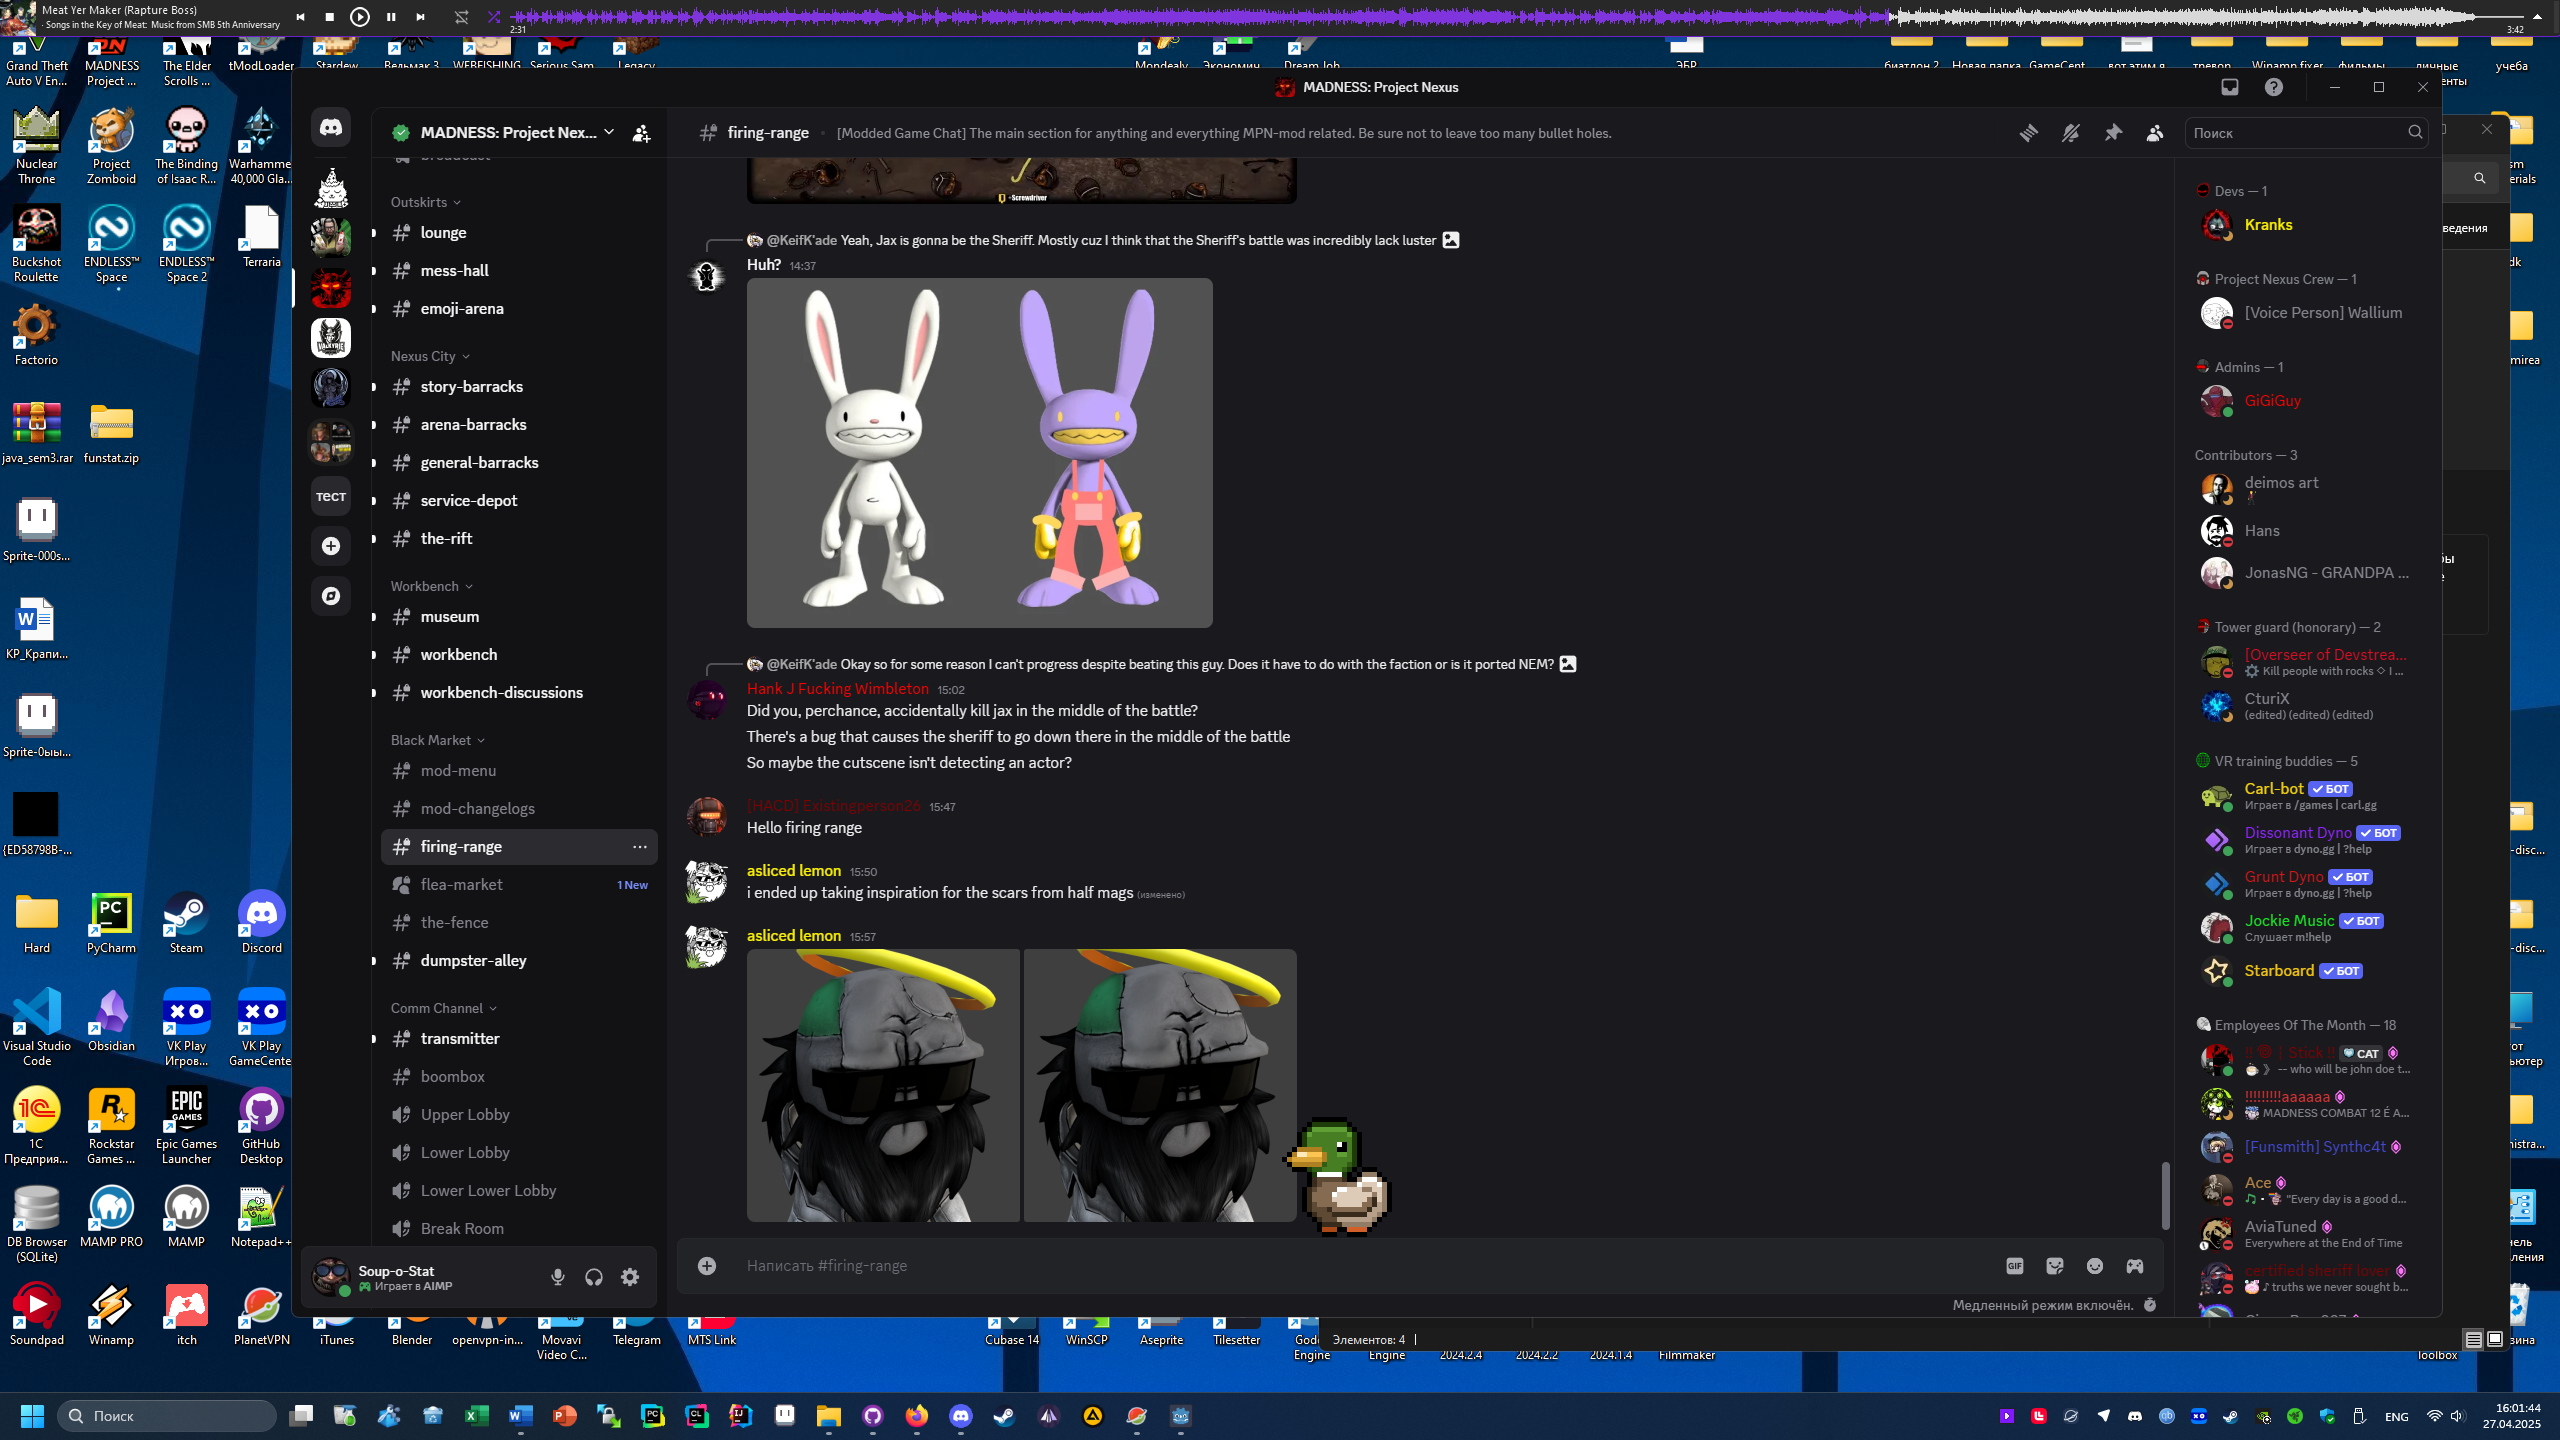Click the play button in AIMP player bar
Screen dimensions: 2560x1440
click(x=360, y=17)
